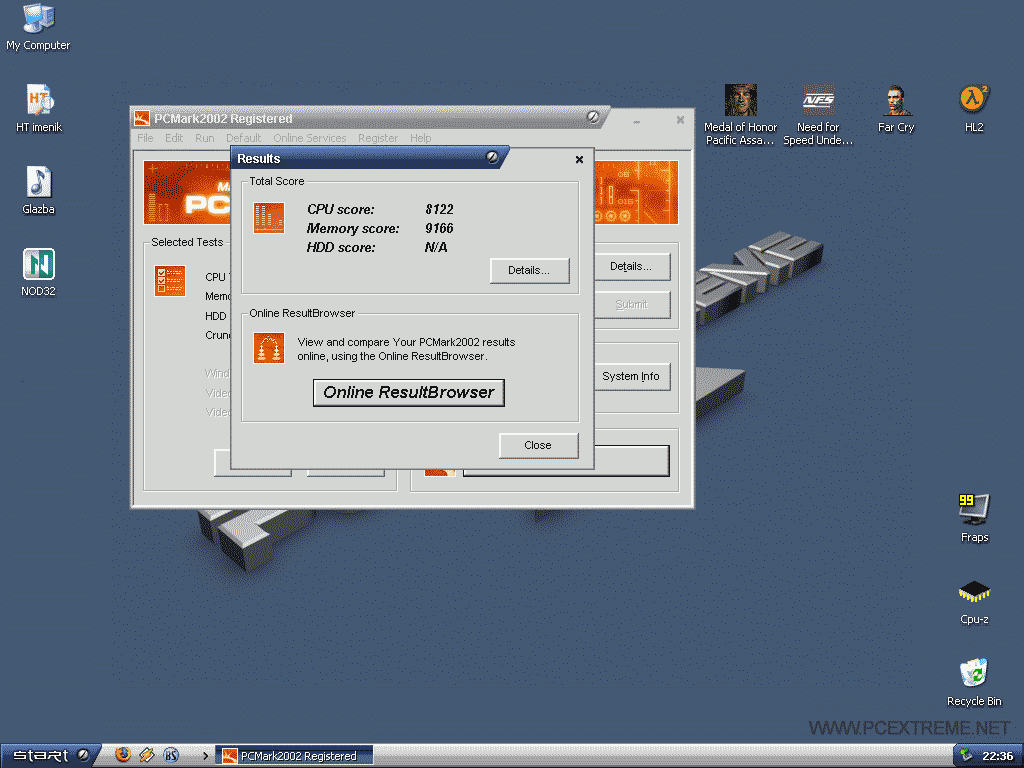Open the Far Cry game icon
1024x768 pixels.
tap(896, 101)
